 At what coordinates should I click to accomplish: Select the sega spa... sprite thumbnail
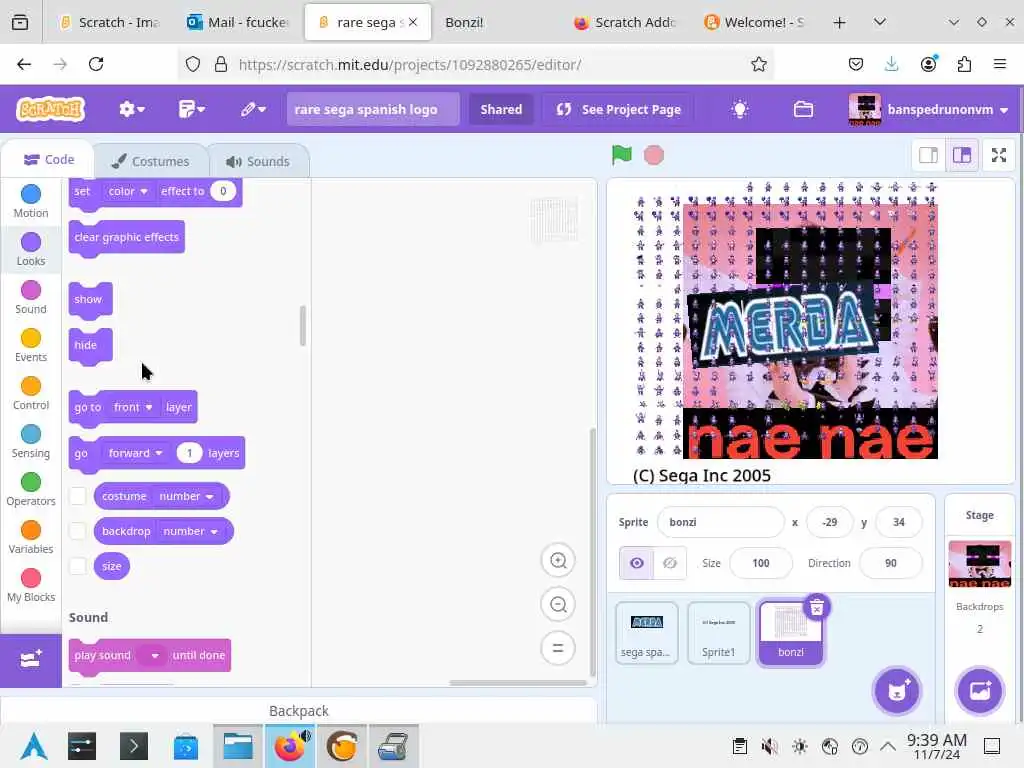tap(647, 632)
